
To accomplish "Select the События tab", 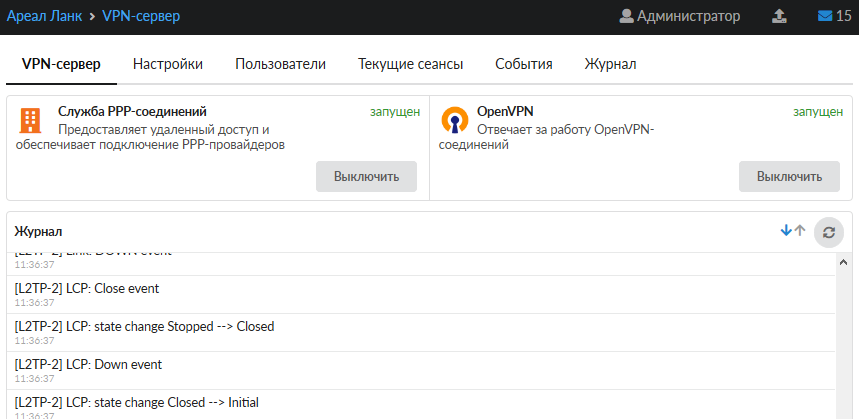I will point(523,64).
